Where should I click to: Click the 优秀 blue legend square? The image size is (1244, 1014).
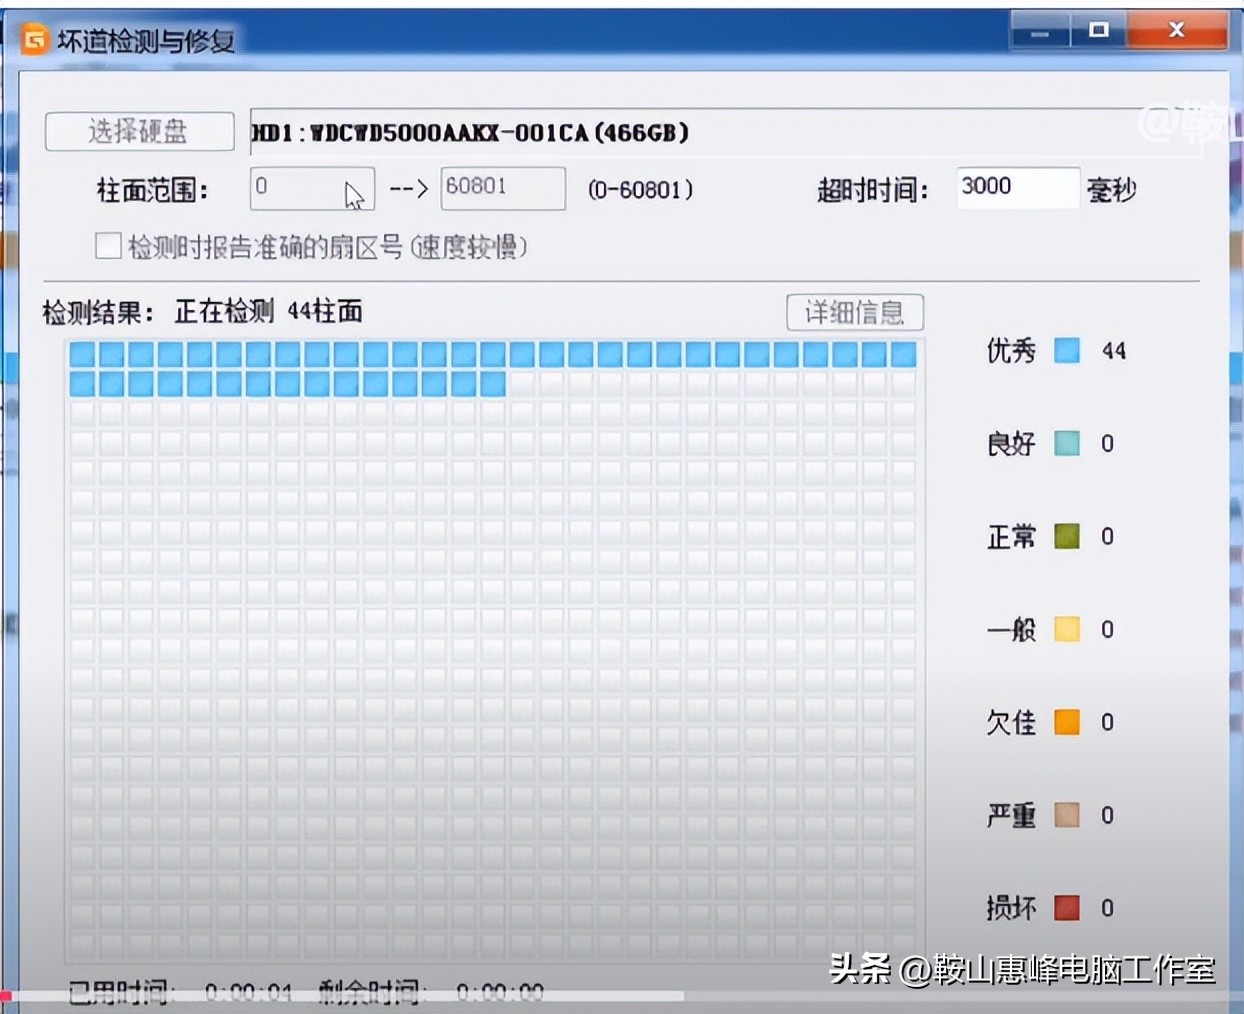click(1066, 350)
